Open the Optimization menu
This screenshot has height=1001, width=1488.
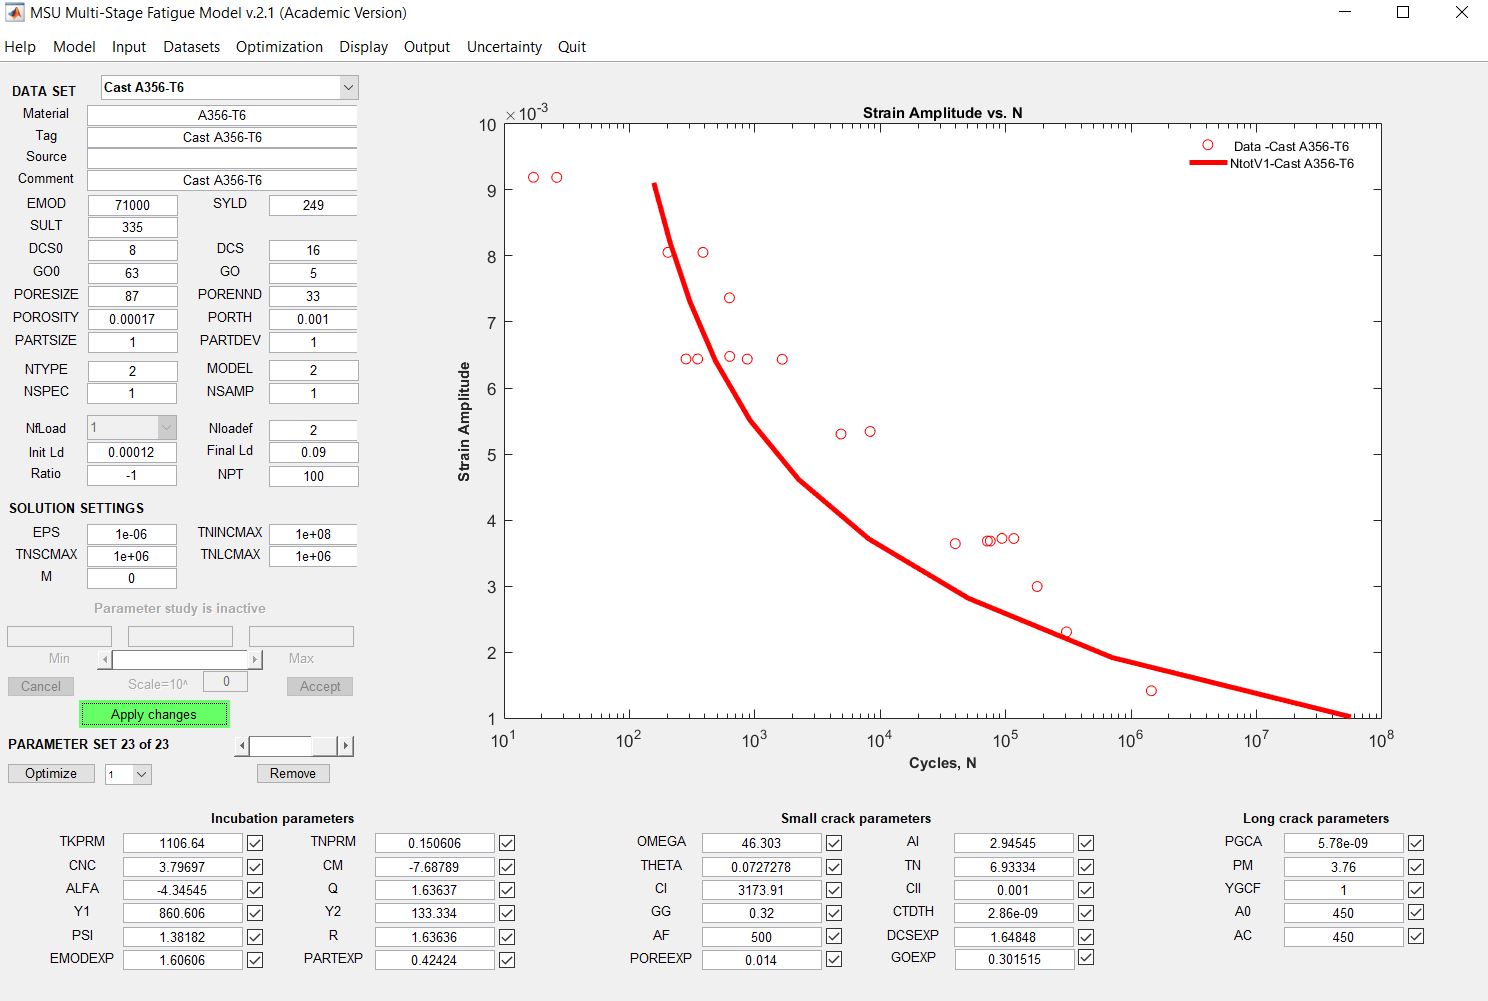coord(279,47)
